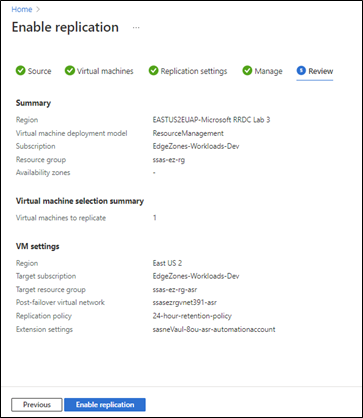Screen dimensions: 363x418
Task: Click the Subscription value EdgeZones-Workloads-Dev in Summary
Action: 196,146
